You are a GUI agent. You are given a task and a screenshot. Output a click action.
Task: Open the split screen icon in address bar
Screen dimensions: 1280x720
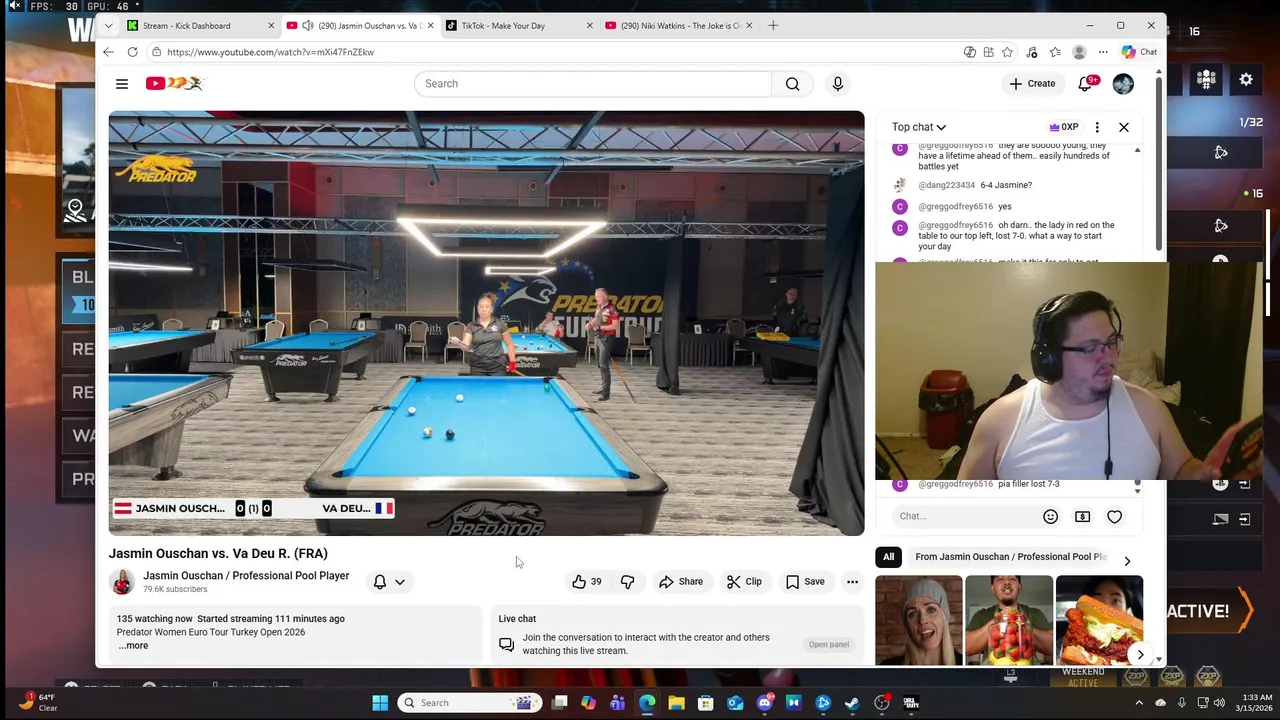click(988, 52)
